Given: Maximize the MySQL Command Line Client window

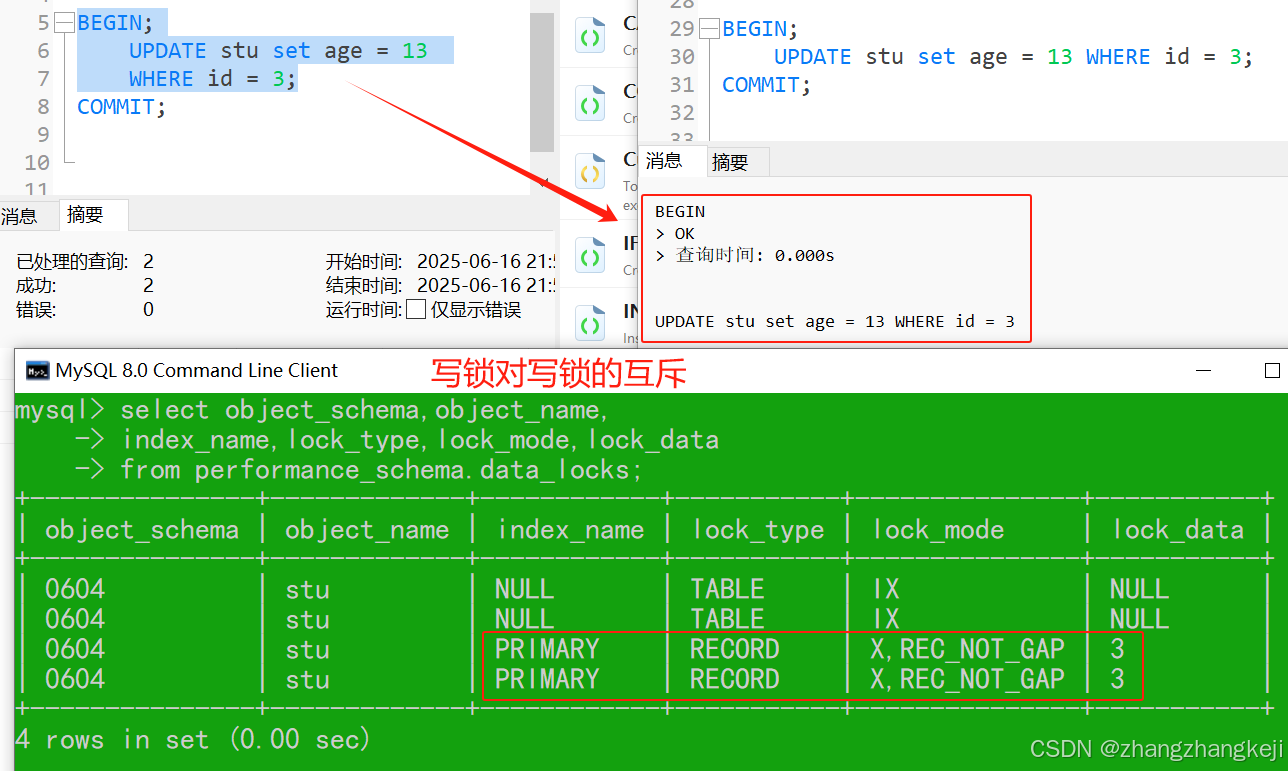Looking at the screenshot, I should tap(1272, 370).
